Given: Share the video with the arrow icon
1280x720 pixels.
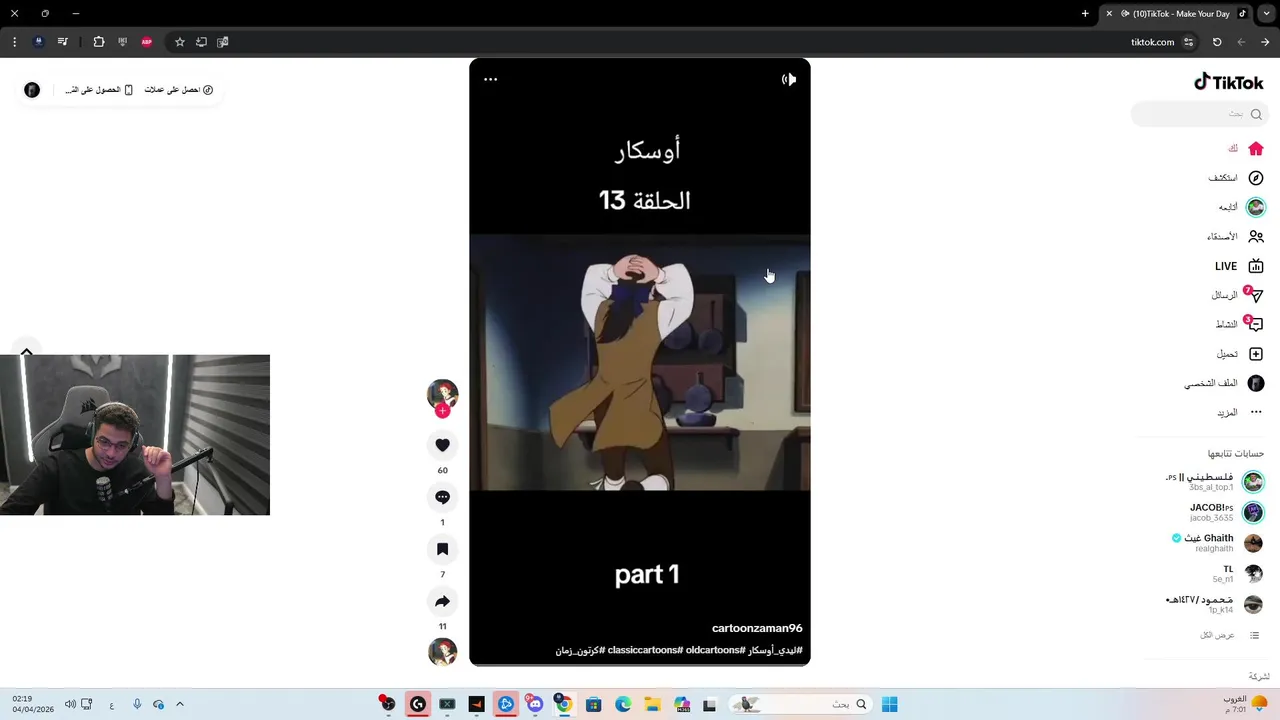Looking at the screenshot, I should (442, 601).
